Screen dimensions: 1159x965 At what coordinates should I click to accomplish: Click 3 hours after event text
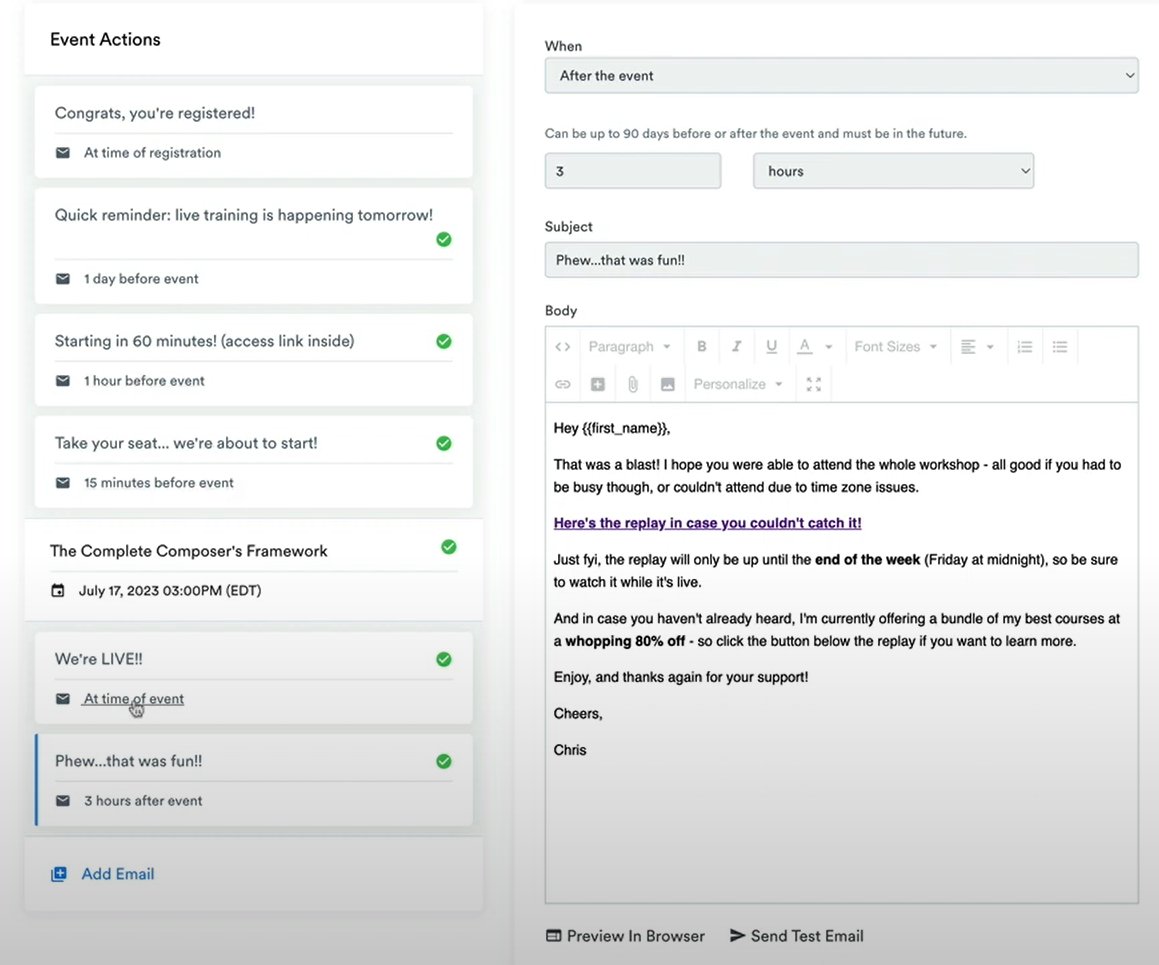click(143, 801)
